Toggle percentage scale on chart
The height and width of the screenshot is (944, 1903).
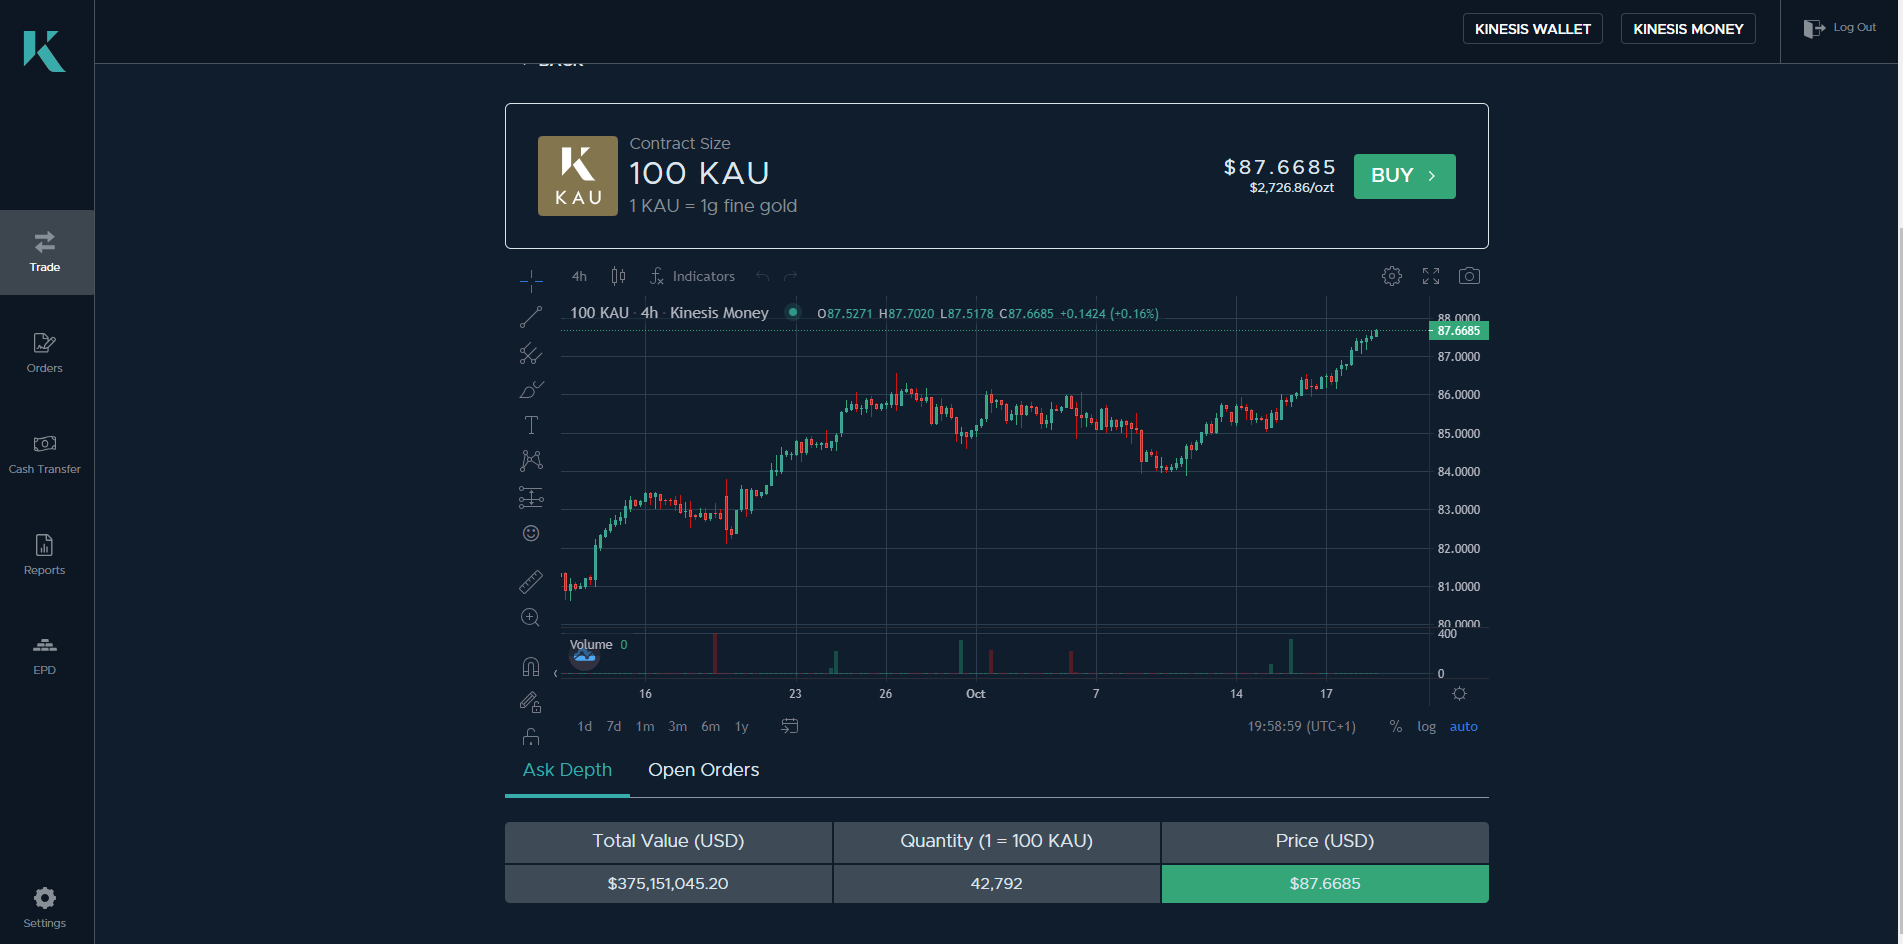(x=1396, y=727)
